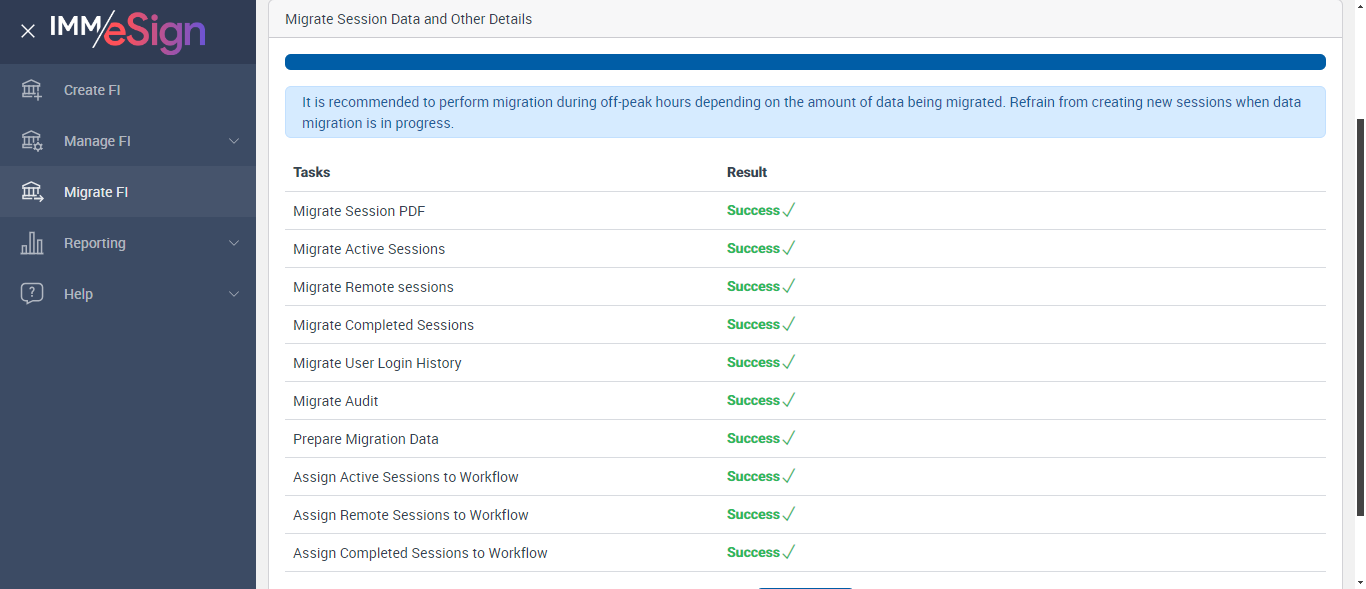1366x589 pixels.
Task: Select the Migrate Completed Sessions task
Action: (383, 325)
